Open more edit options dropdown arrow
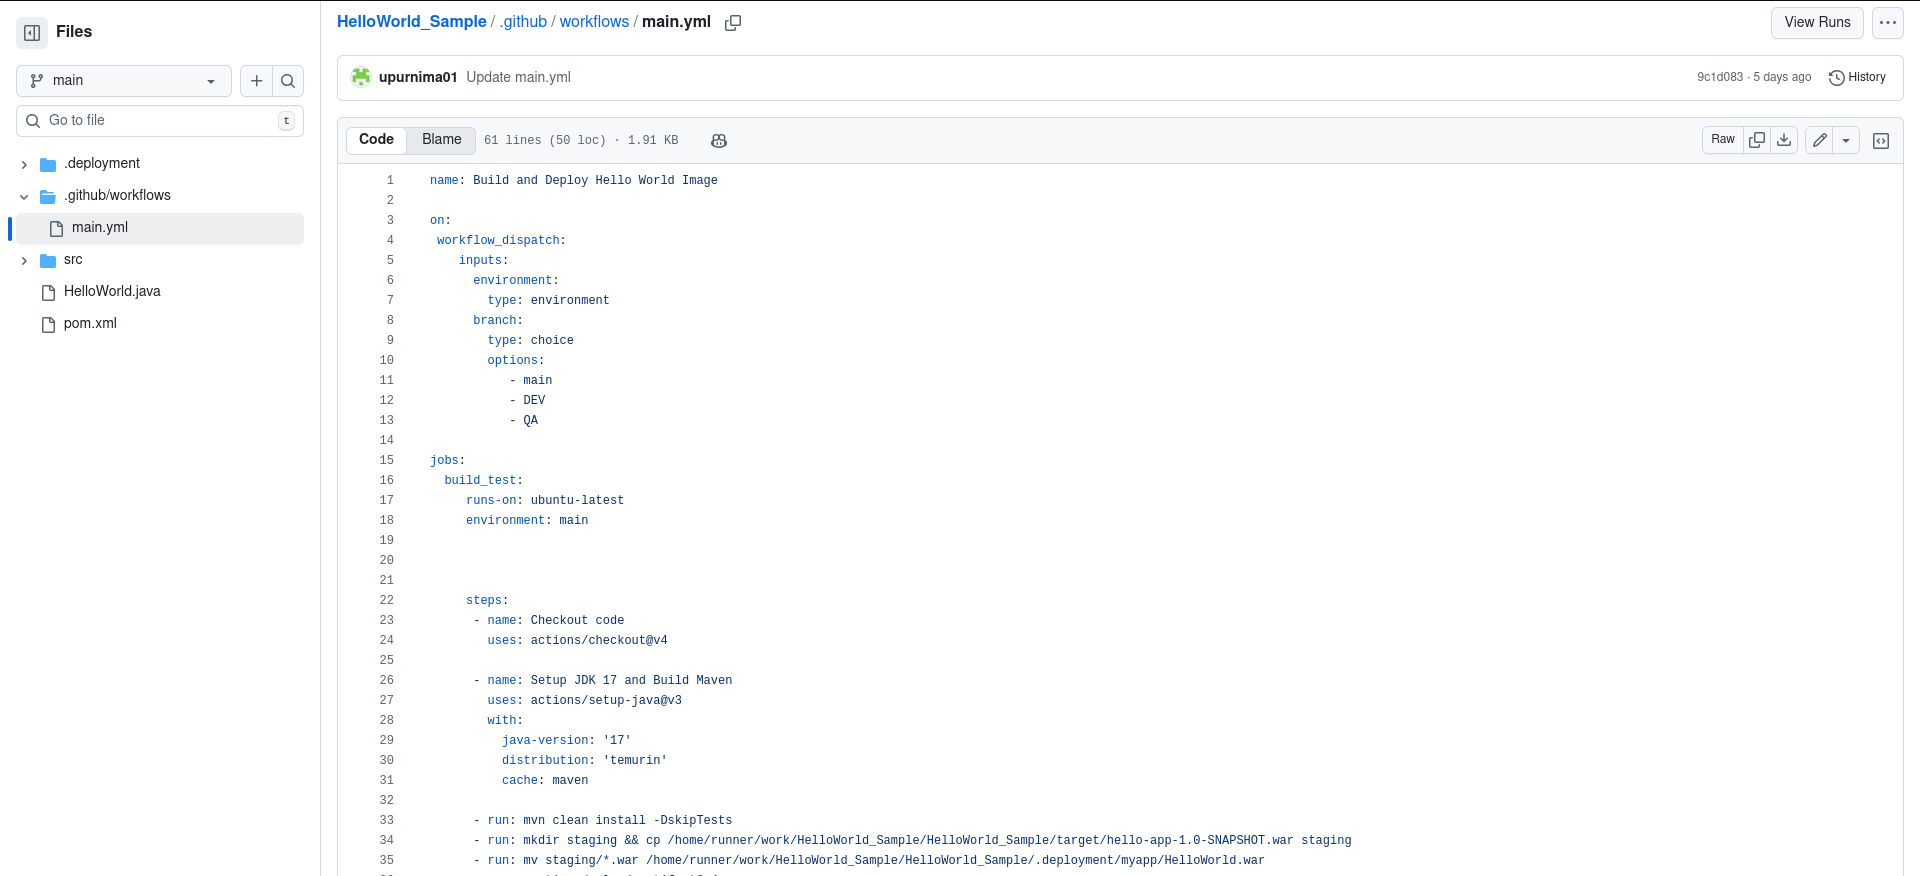 point(1846,140)
